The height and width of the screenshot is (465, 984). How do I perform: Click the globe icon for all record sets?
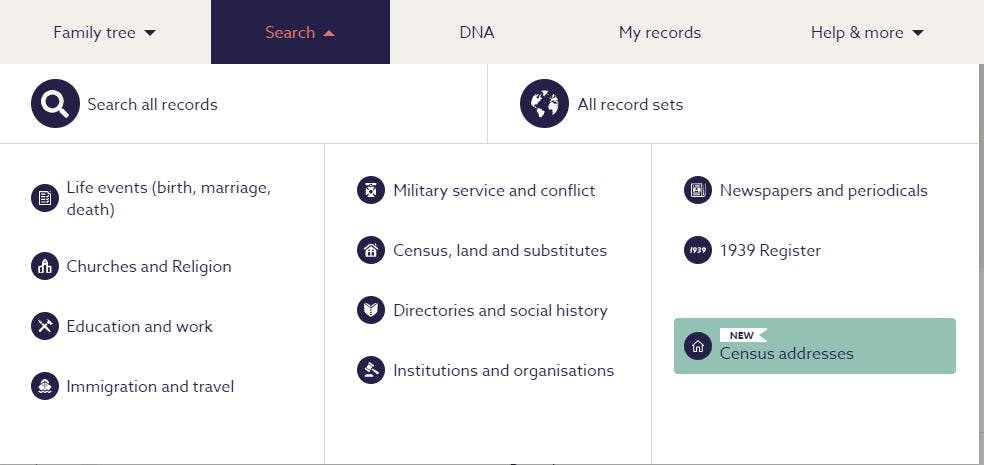(544, 104)
